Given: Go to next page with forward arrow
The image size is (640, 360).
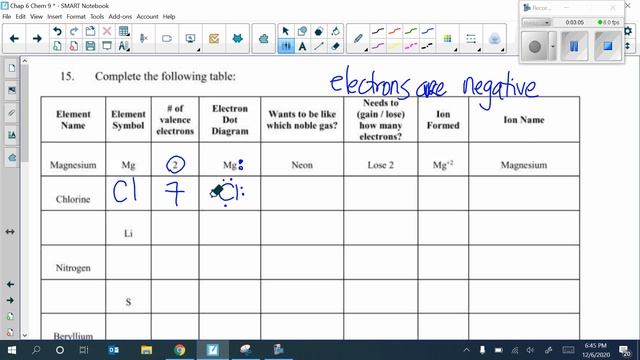Looking at the screenshot, I should [37, 38].
